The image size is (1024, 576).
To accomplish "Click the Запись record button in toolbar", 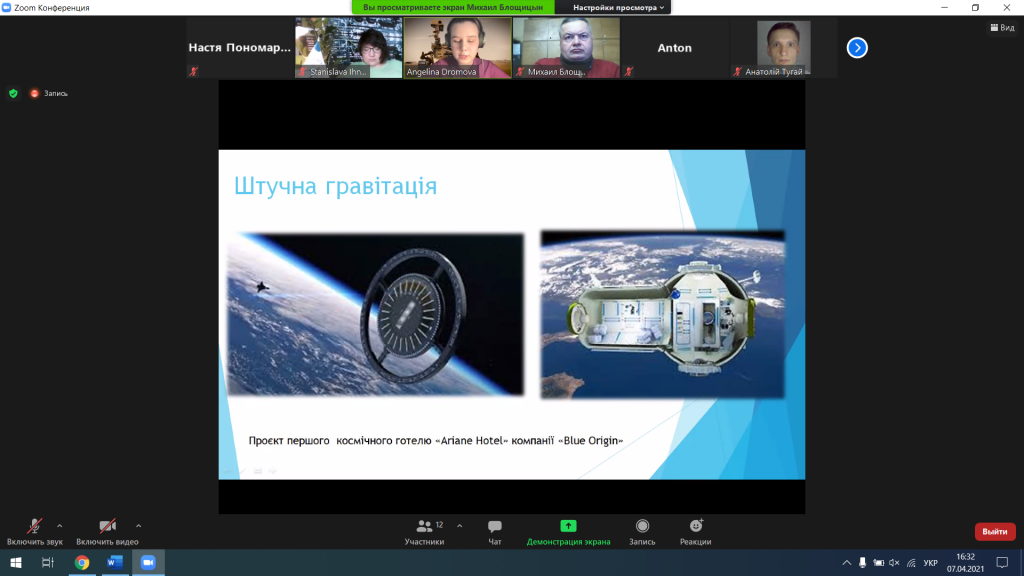I will coord(642,532).
